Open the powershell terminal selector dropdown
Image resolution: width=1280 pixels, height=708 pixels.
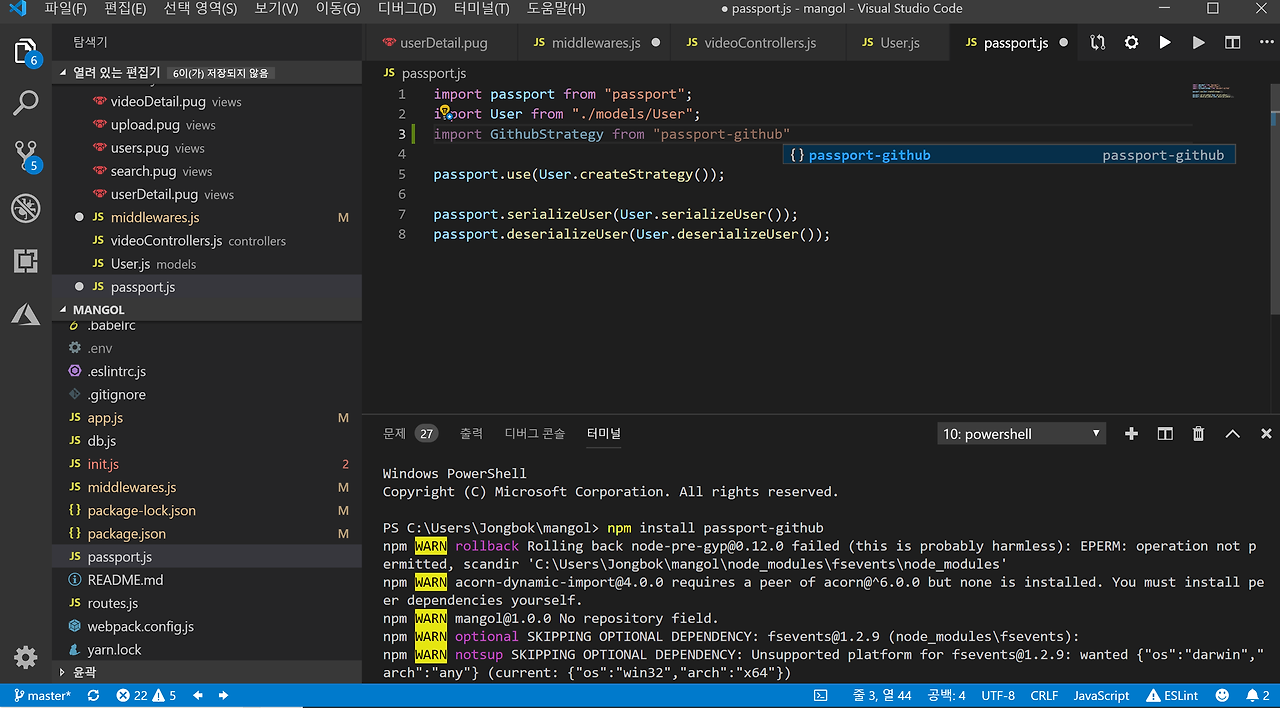click(1021, 434)
